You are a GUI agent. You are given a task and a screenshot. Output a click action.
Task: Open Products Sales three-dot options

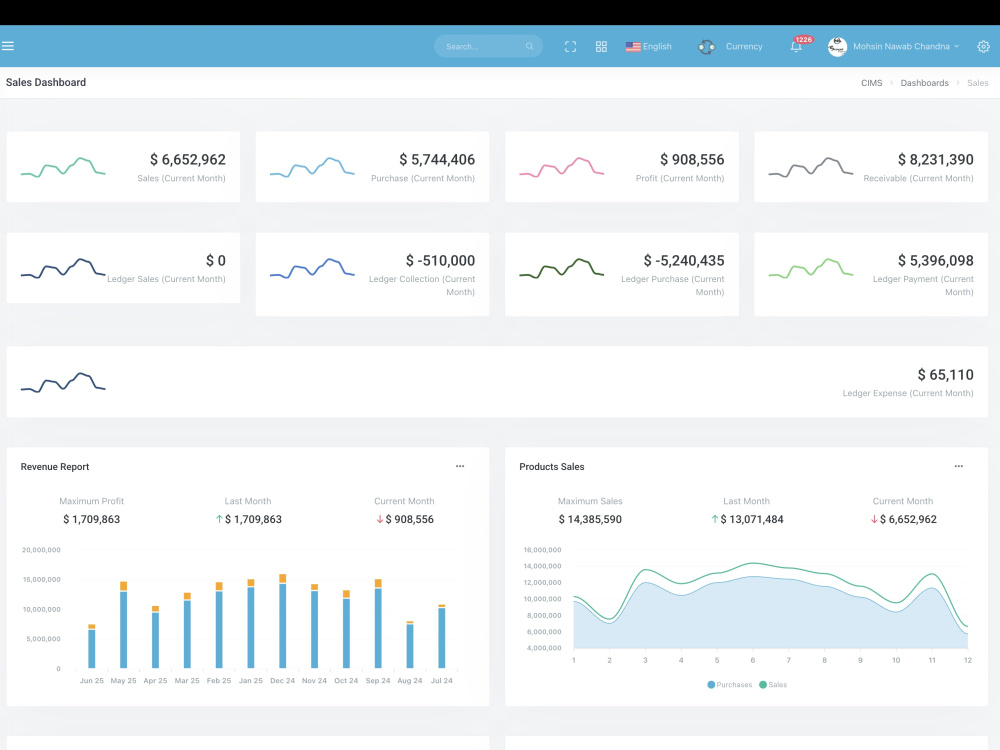pyautogui.click(x=959, y=466)
